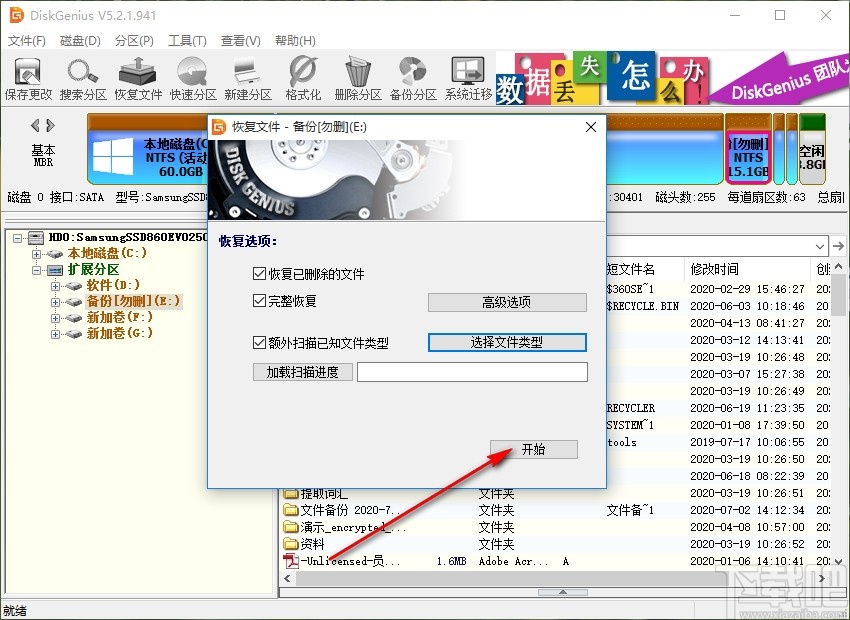Open the 帮助(H) menu
Viewport: 850px width, 620px height.
295,41
